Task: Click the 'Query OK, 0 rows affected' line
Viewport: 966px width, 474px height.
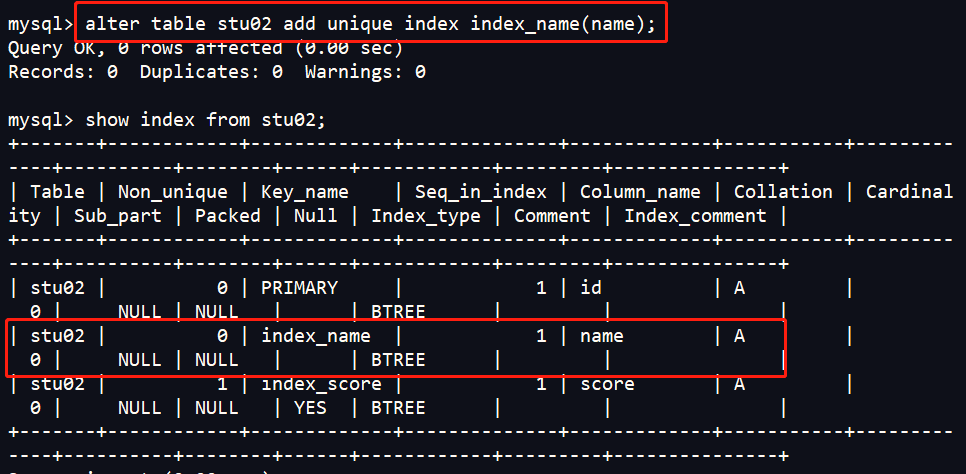Action: click(x=205, y=48)
